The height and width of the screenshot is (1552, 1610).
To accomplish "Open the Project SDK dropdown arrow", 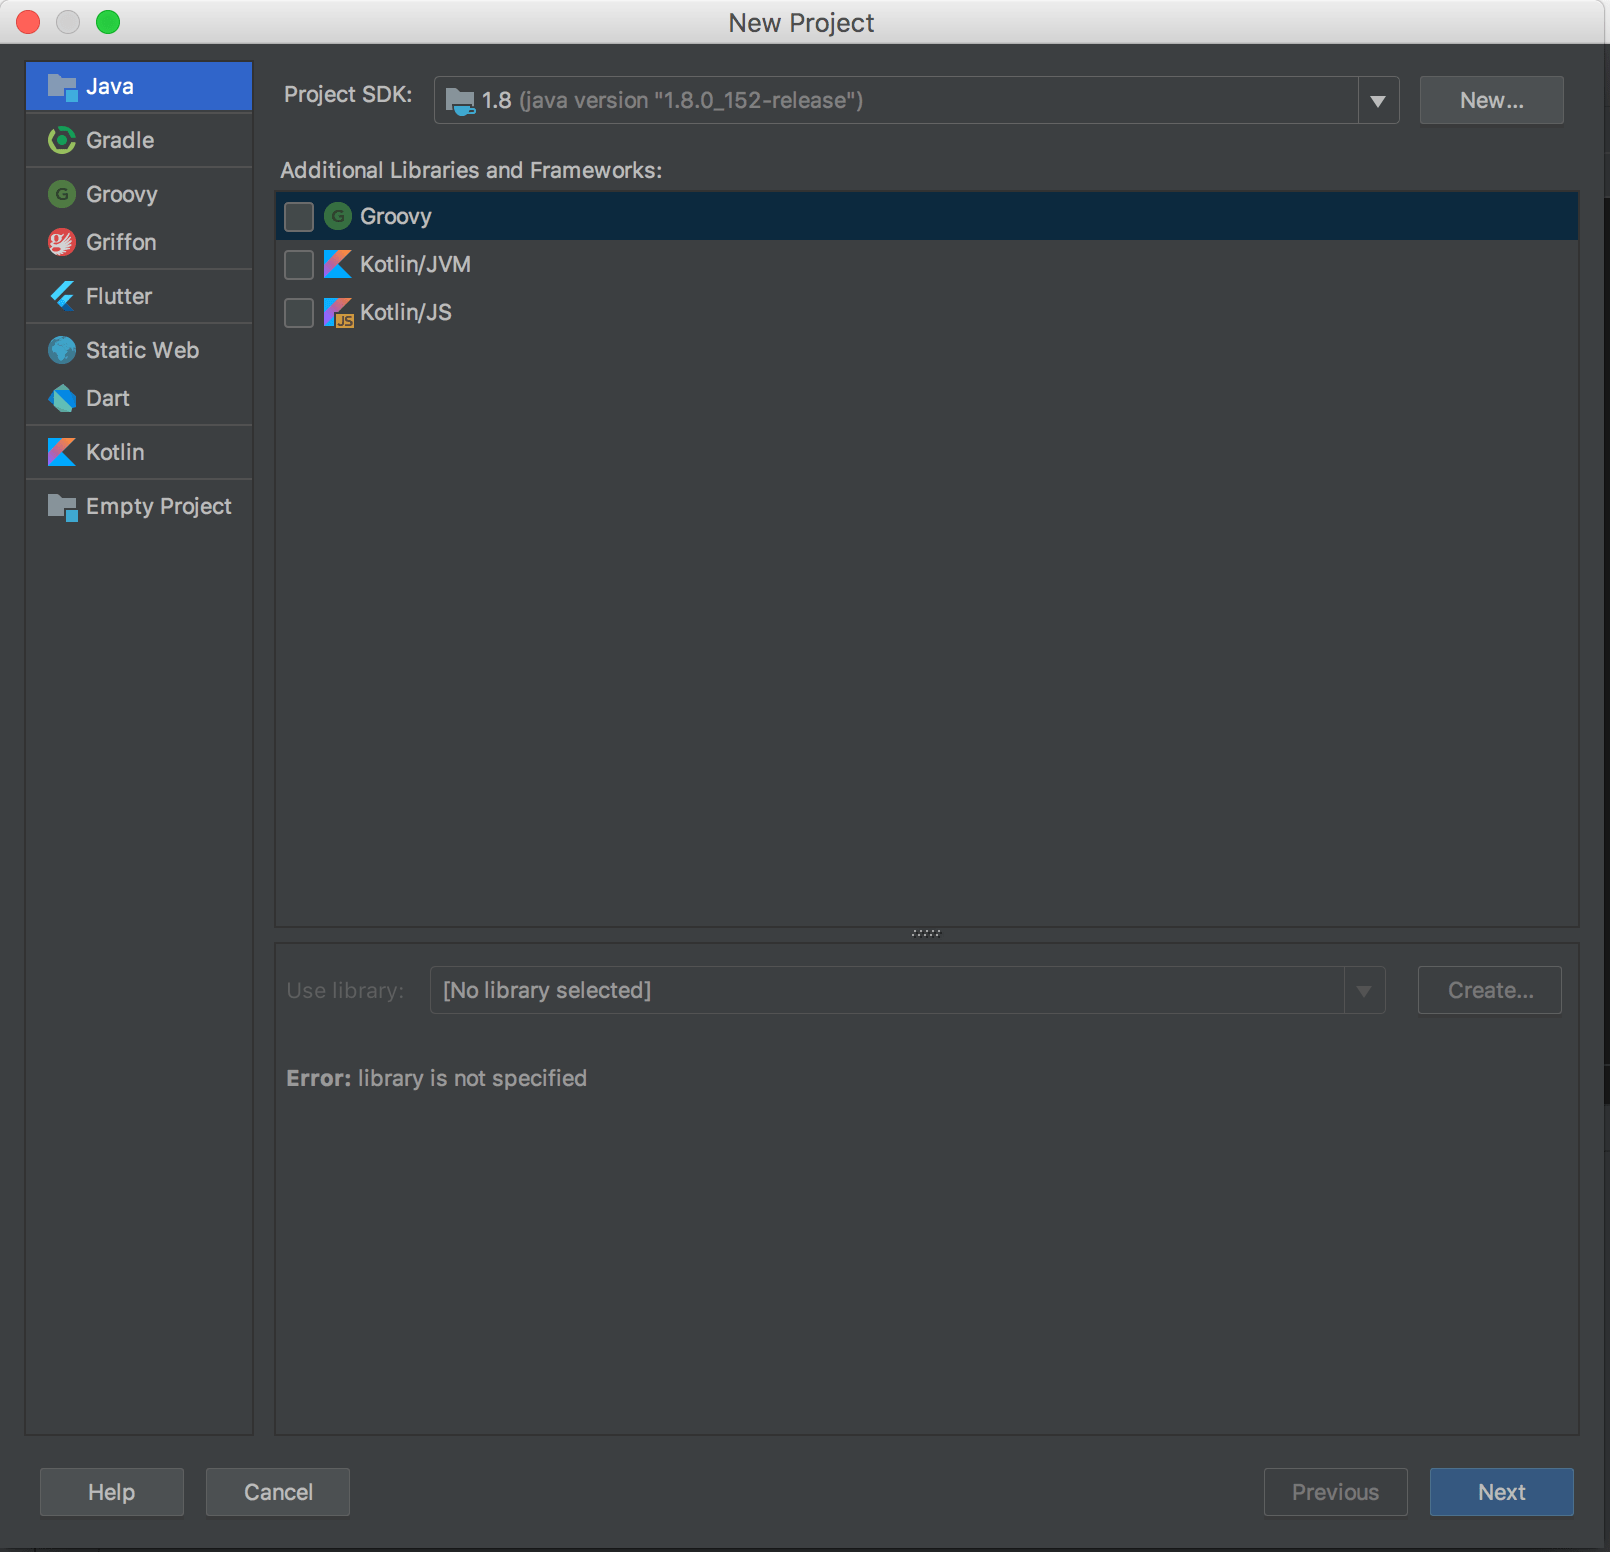I will (1378, 100).
